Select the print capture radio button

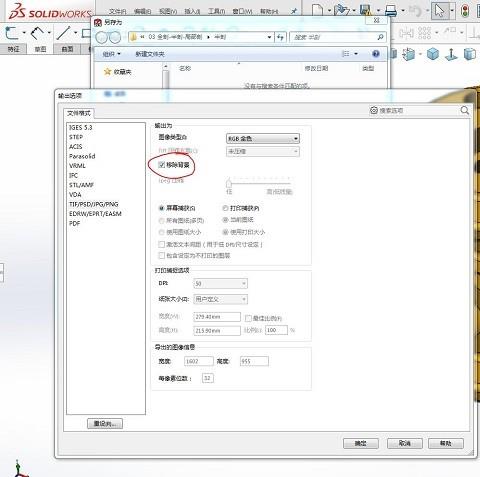(x=225, y=208)
